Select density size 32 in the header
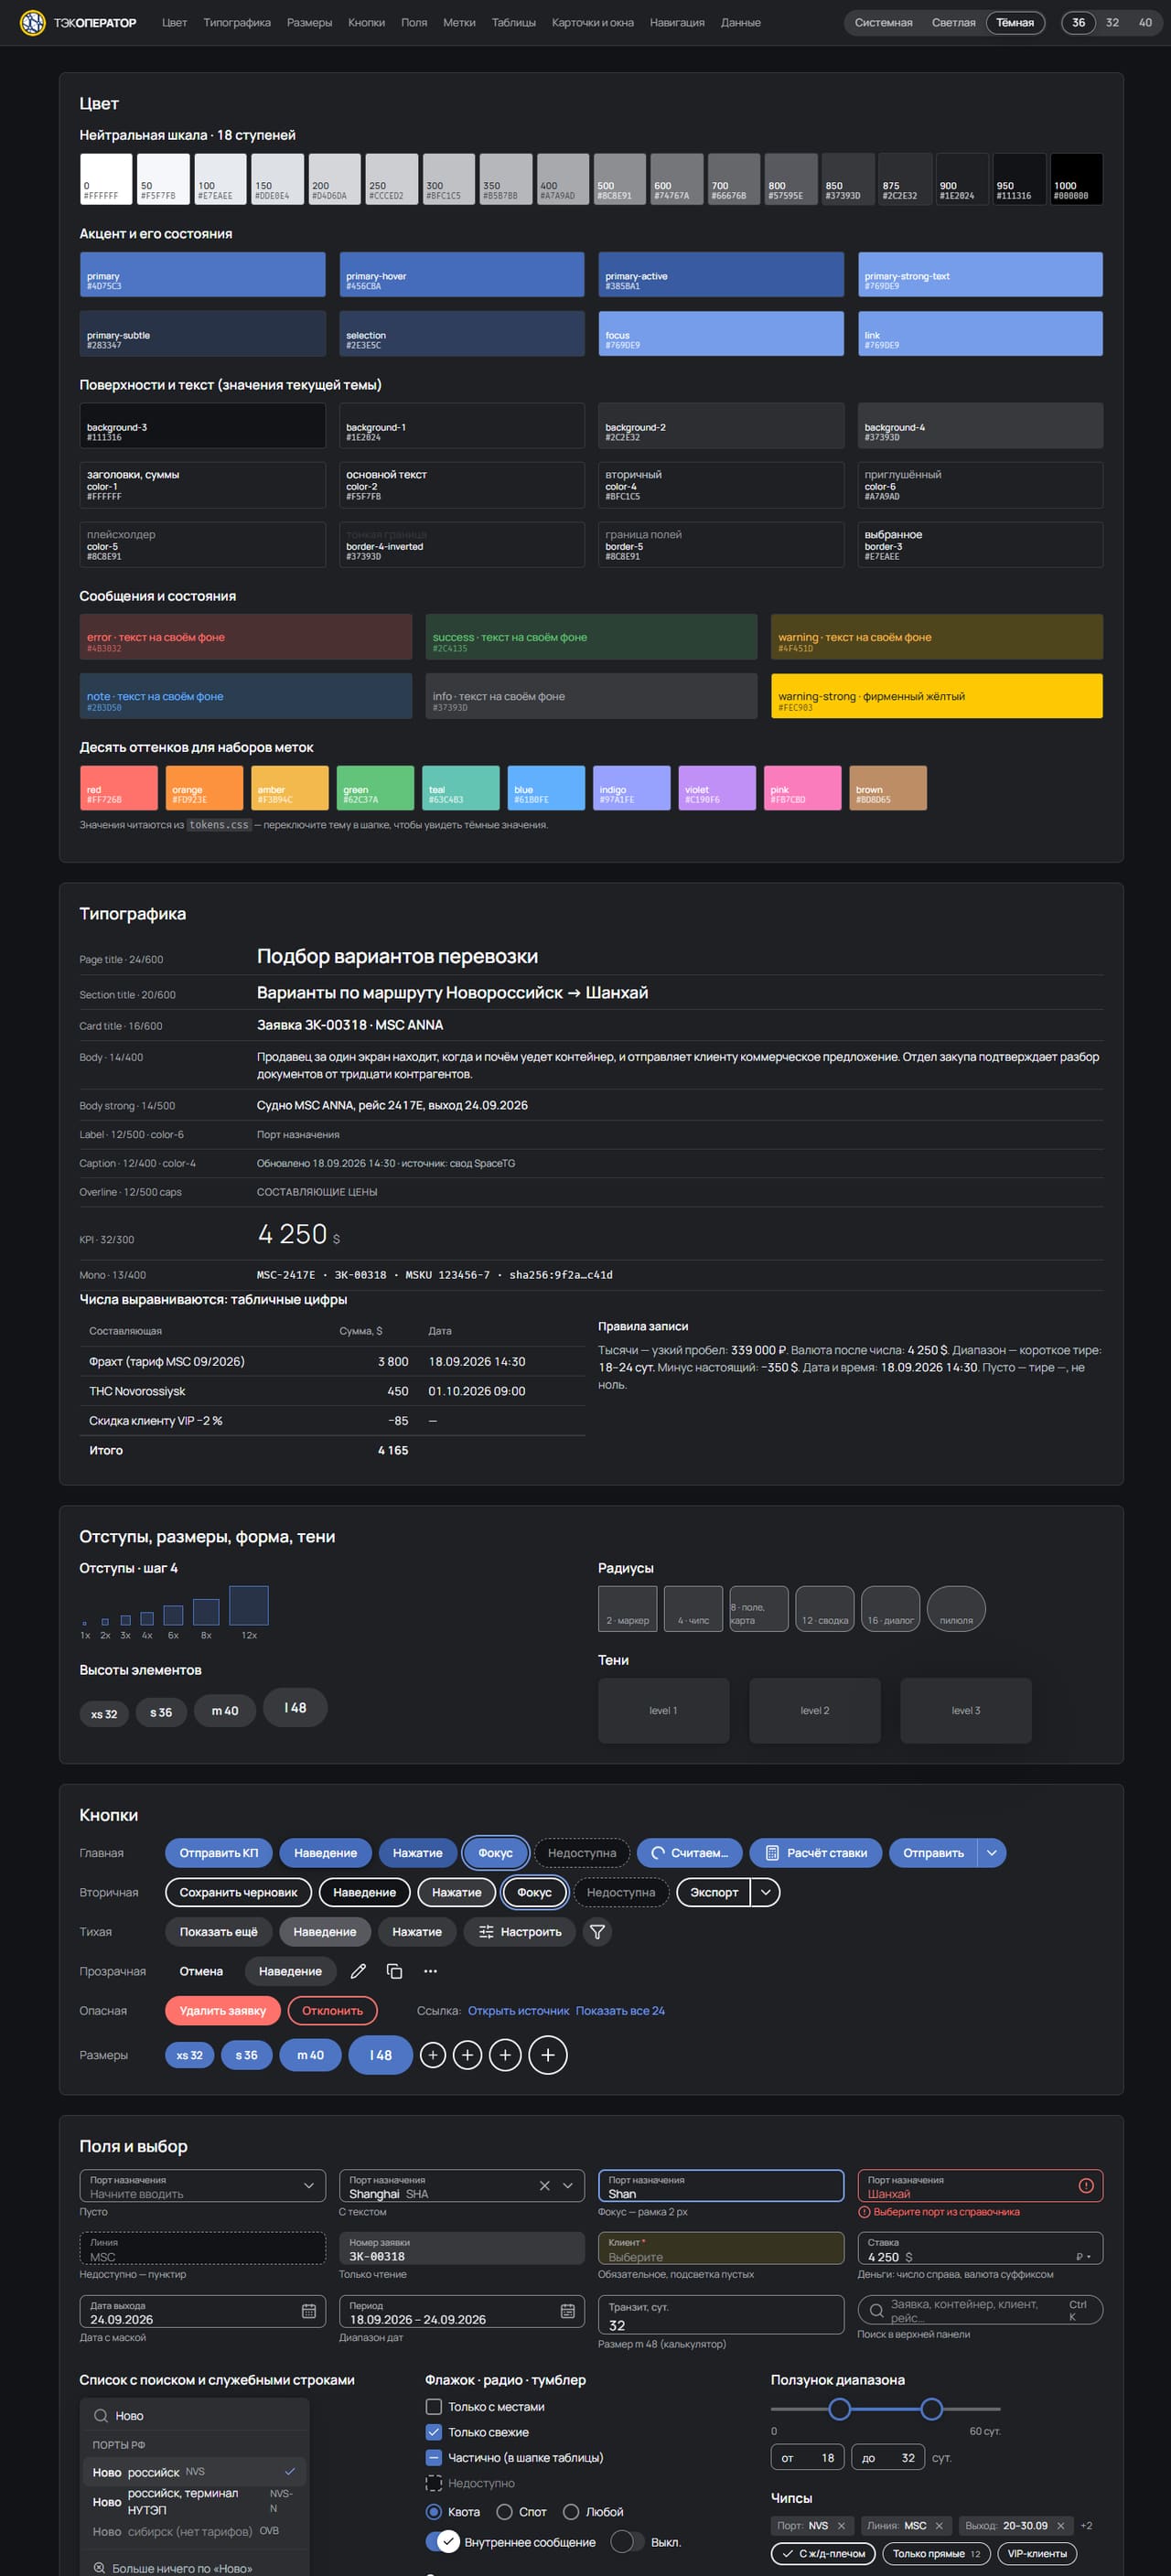The height and width of the screenshot is (2576, 1171). [x=1112, y=22]
